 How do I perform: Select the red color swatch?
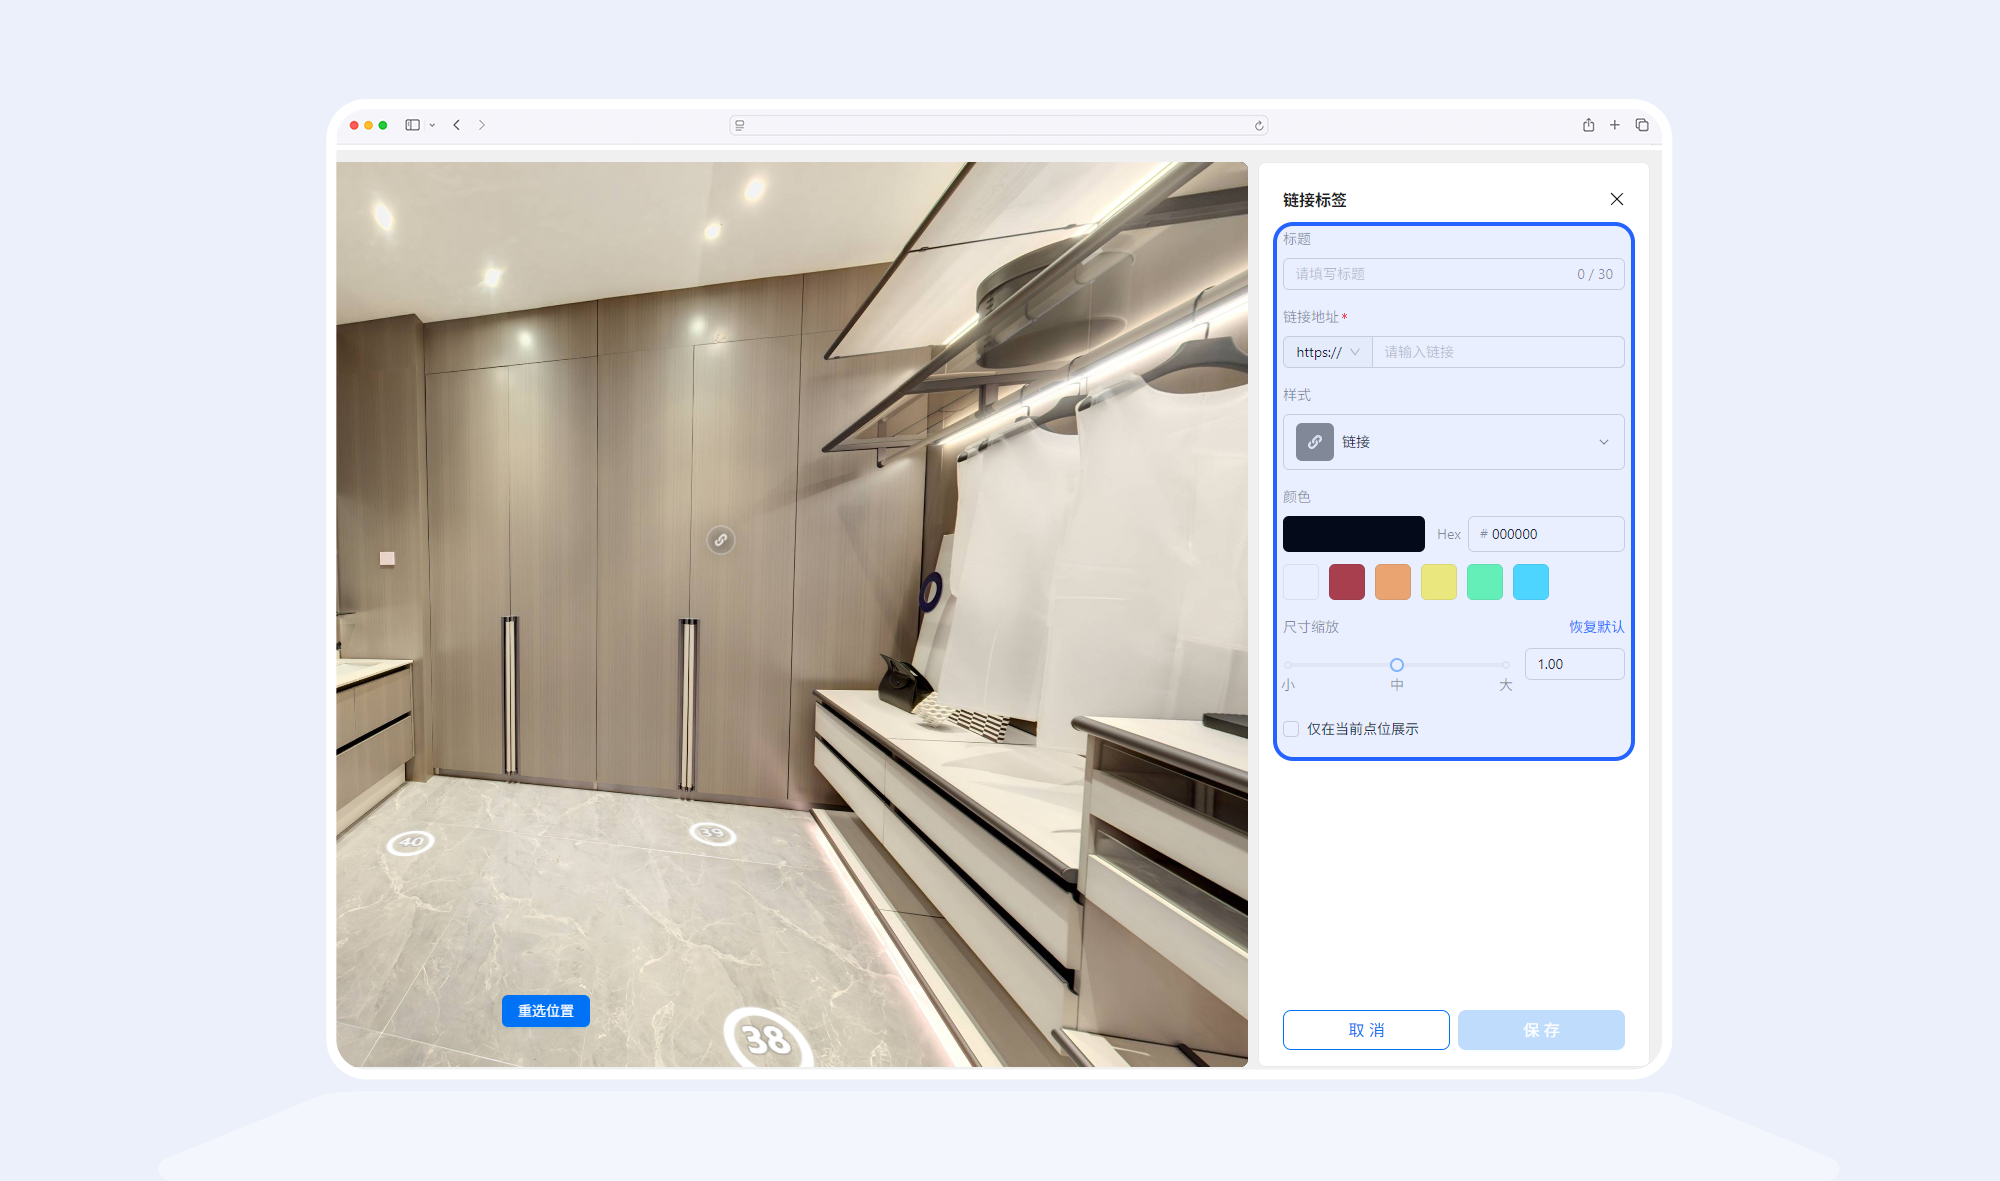pos(1346,582)
